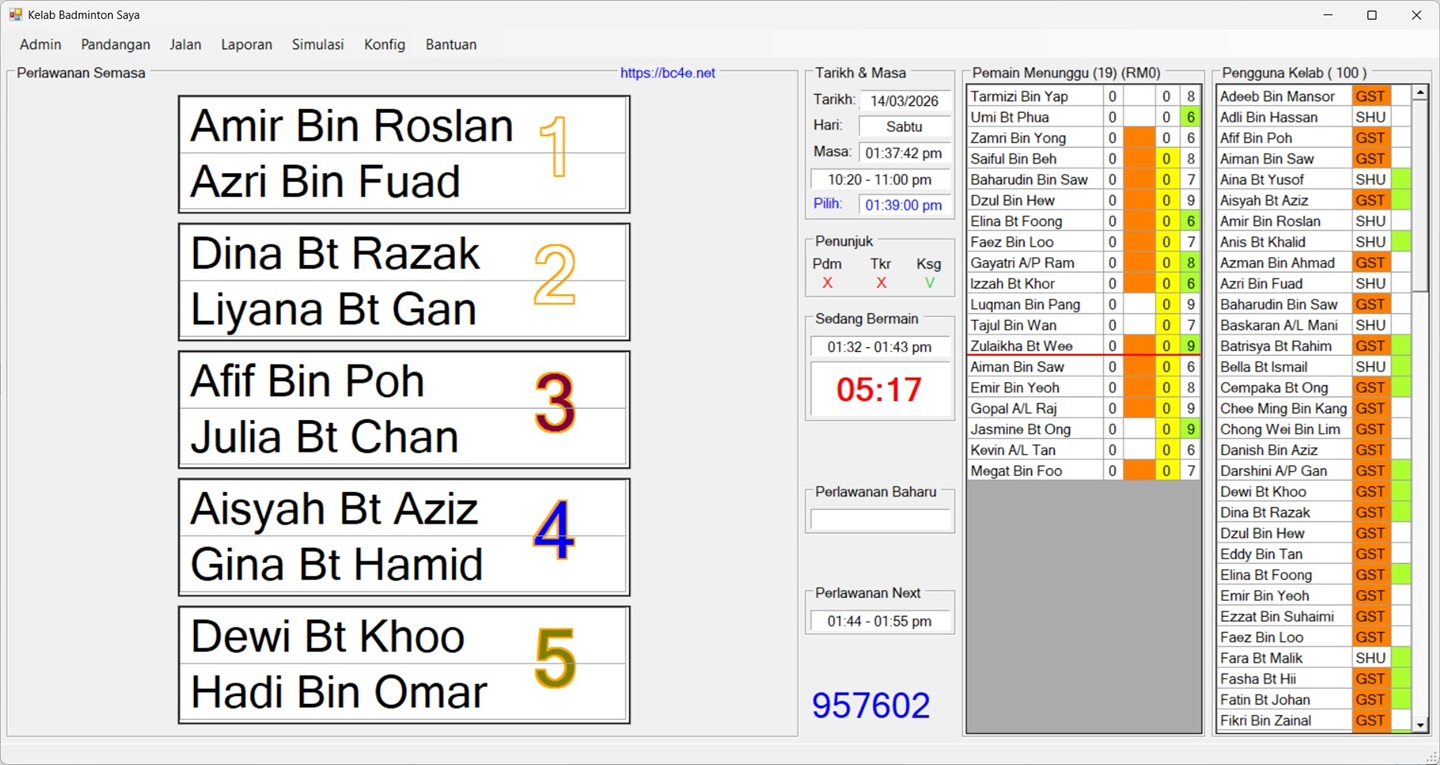Select Adeeb Bin Mansor in club users list

(1284, 96)
